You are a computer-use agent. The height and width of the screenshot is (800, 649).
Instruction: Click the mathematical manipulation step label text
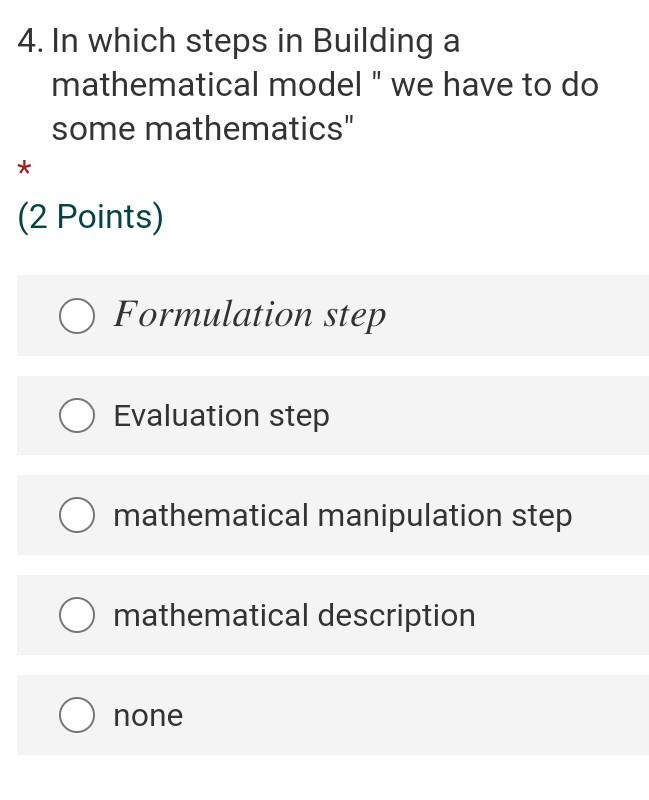(x=342, y=515)
